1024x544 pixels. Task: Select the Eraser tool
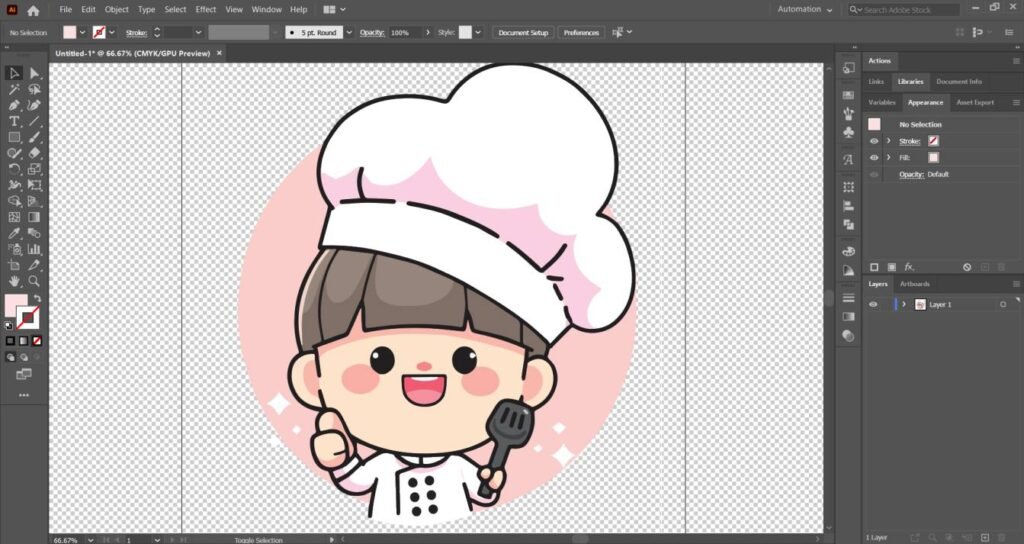point(34,153)
